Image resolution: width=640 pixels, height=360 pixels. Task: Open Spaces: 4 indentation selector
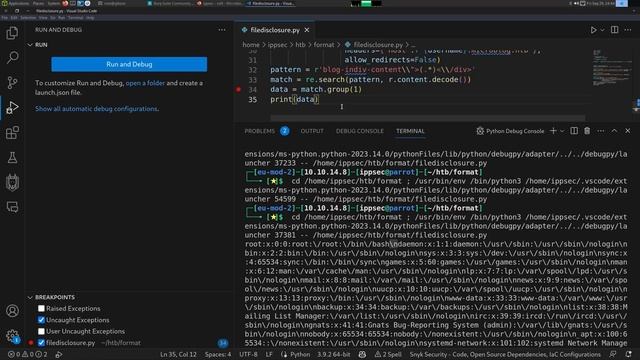(218, 354)
